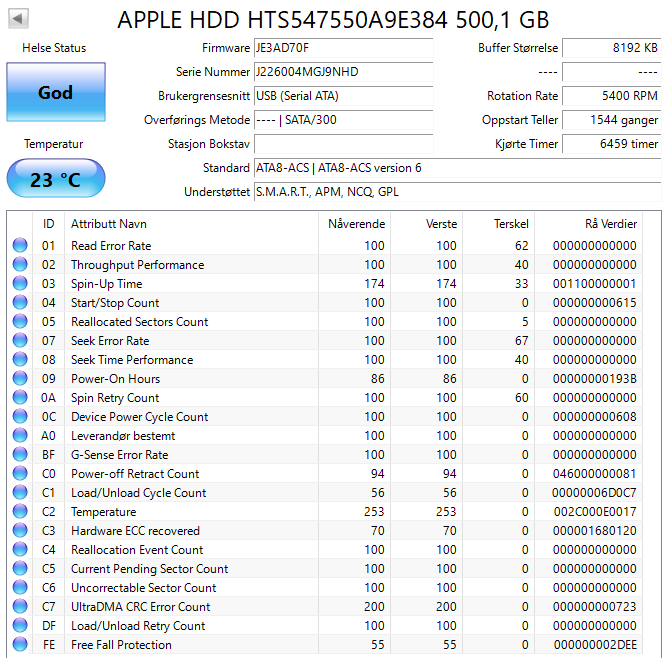Click the Firmware value field JE3AD70F
The image size is (667, 658).
click(343, 48)
